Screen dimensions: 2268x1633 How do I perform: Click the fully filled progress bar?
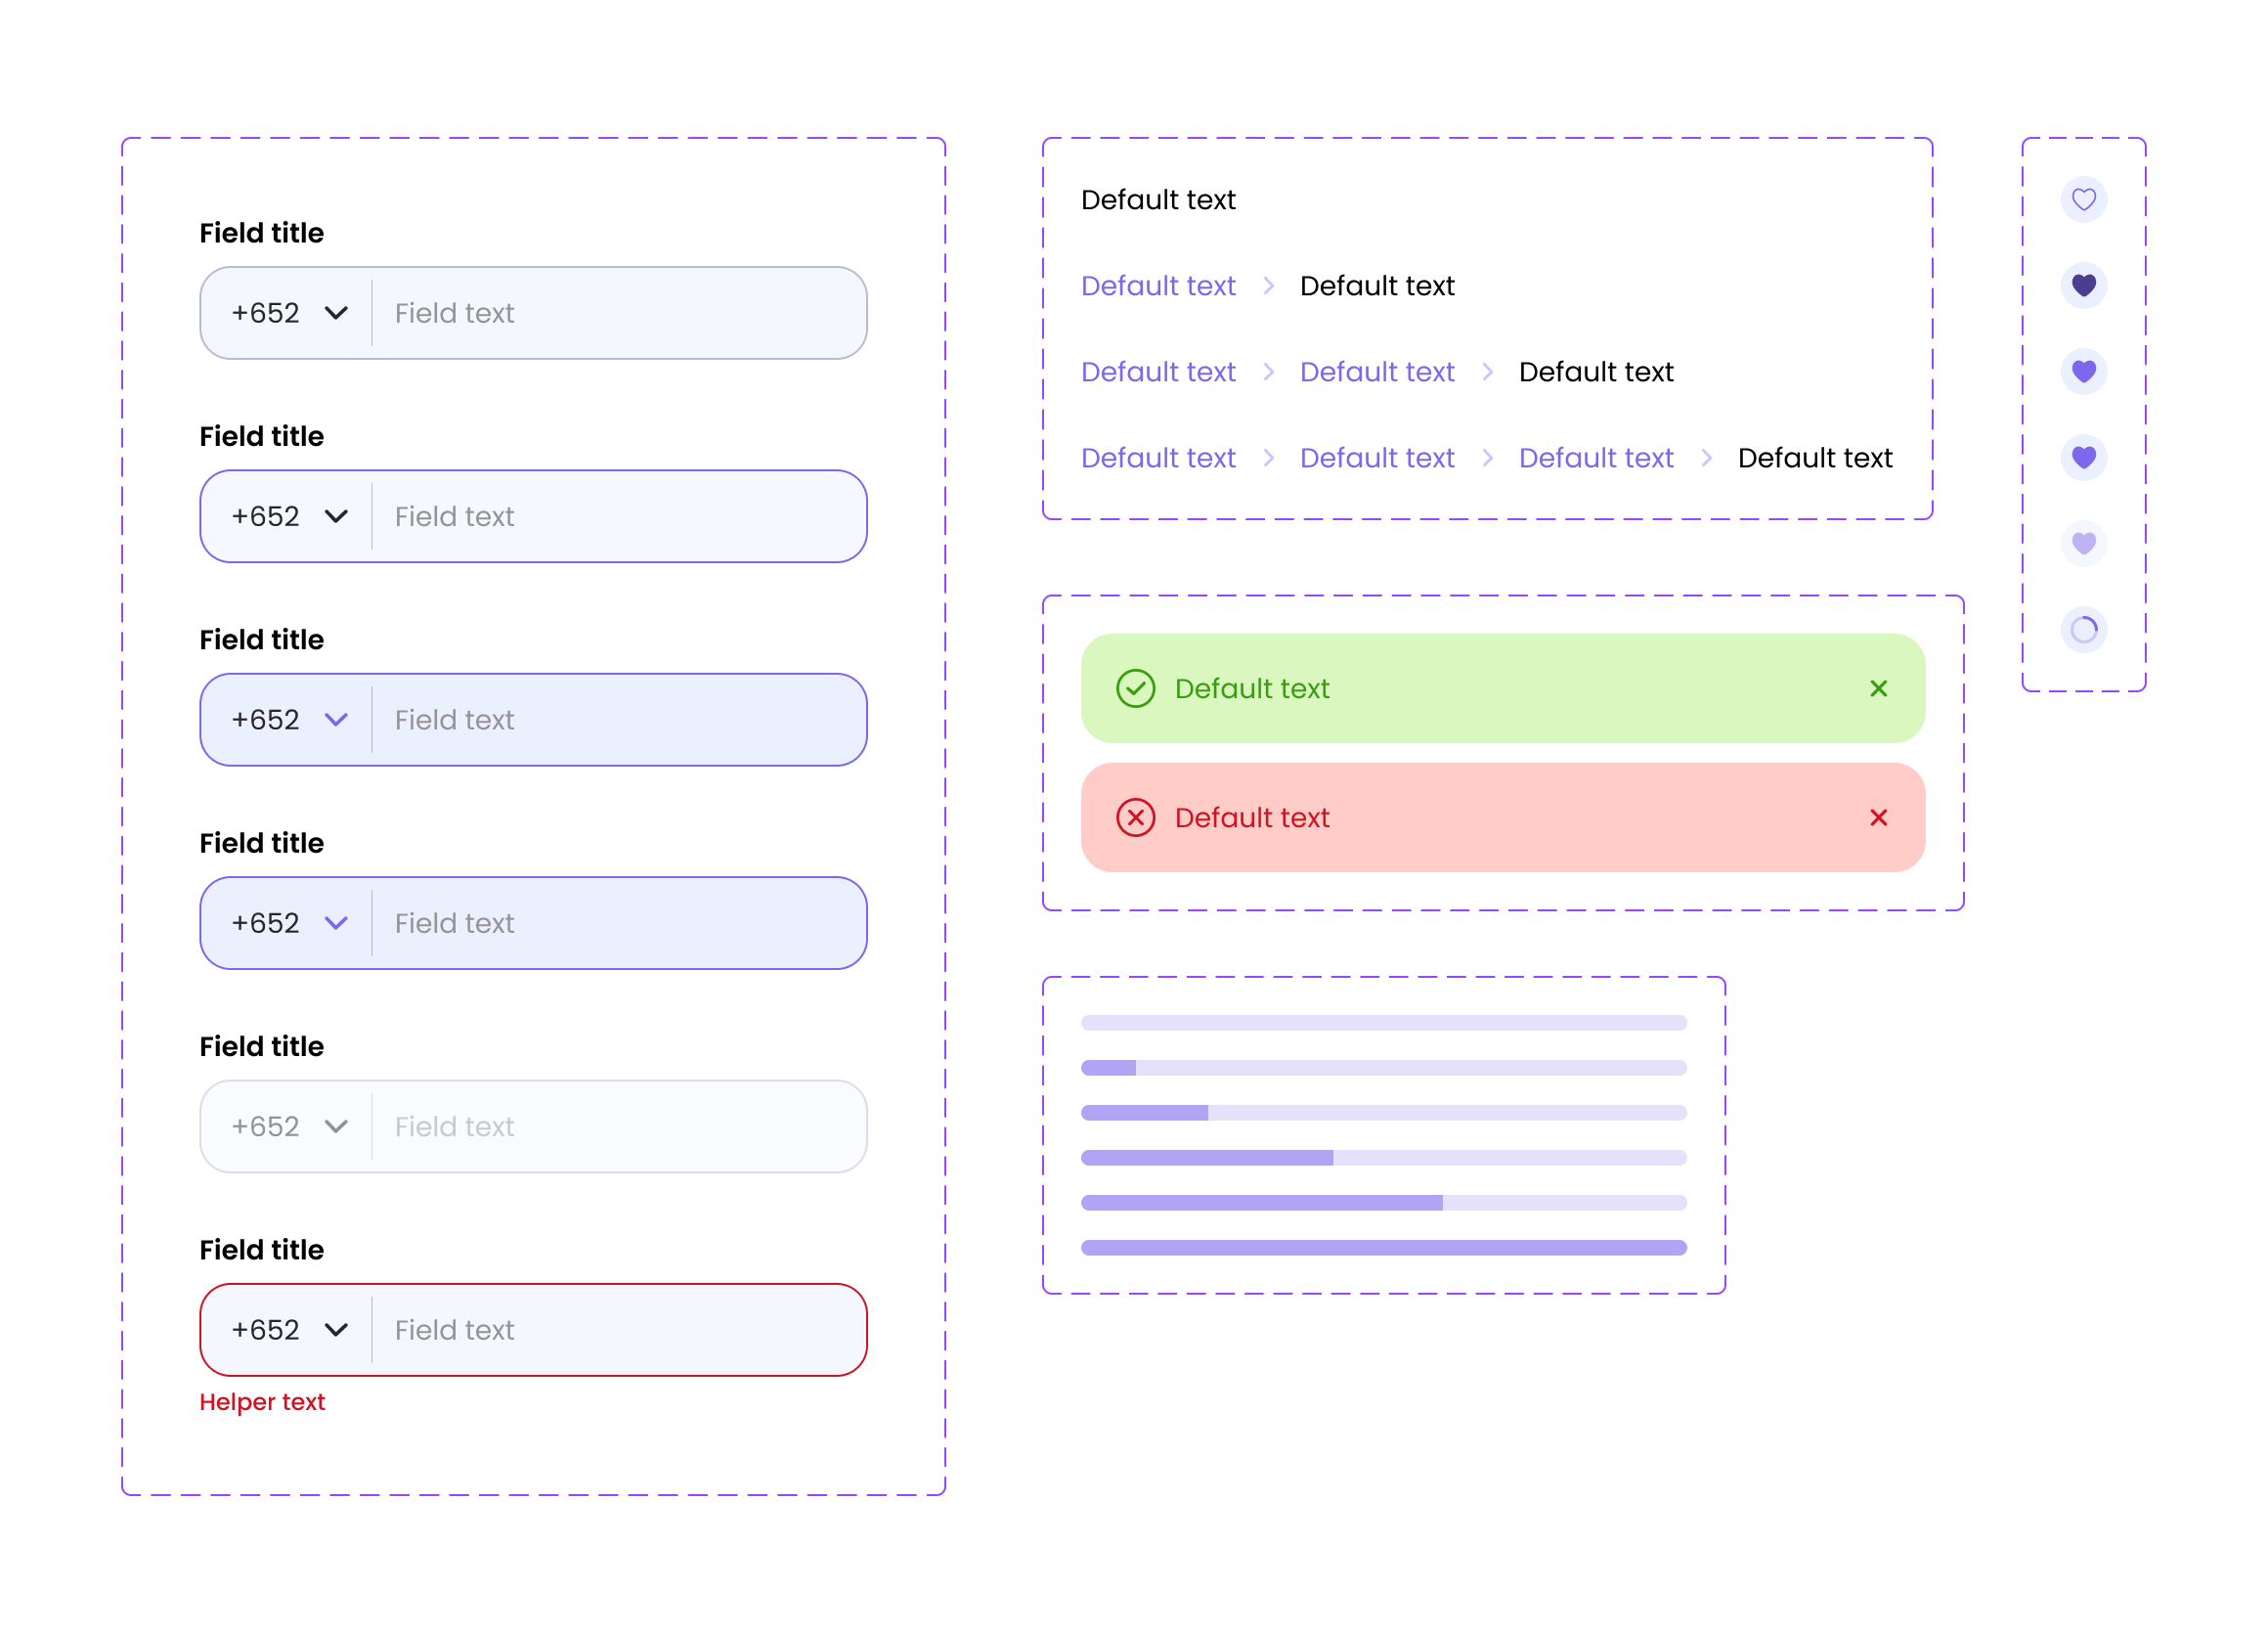pyautogui.click(x=1383, y=1248)
